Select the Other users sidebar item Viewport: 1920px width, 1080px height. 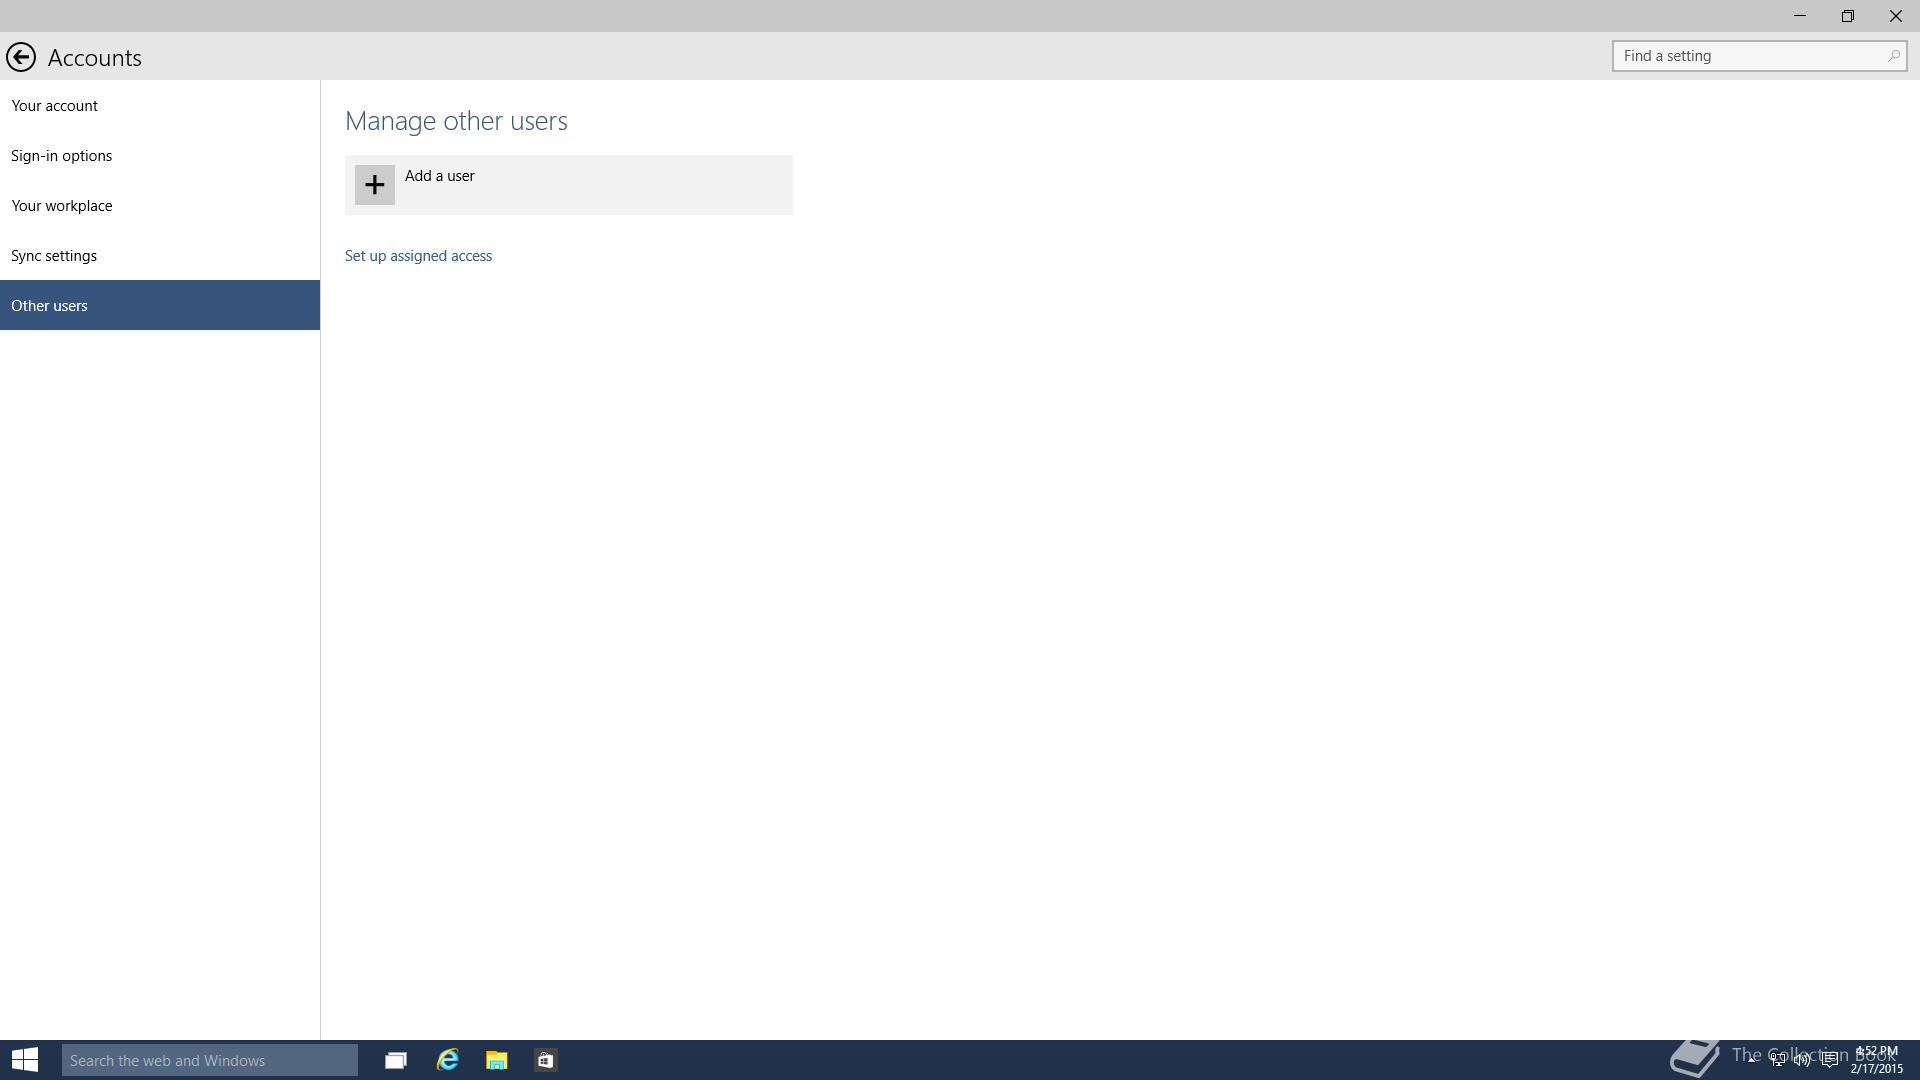[160, 305]
